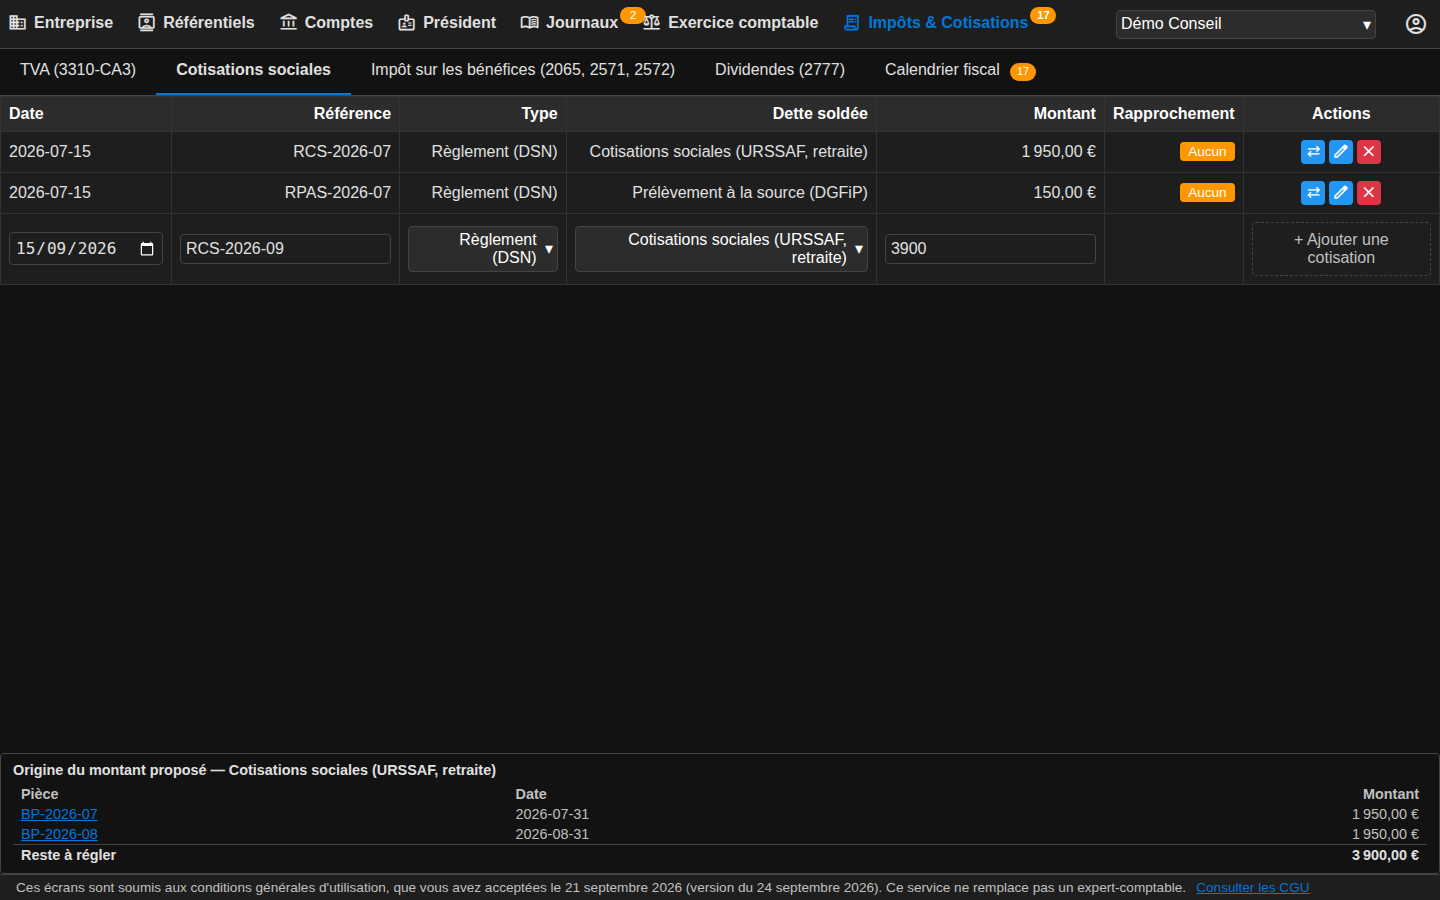Click the reconcile icon for RPAS-2026-07
Image resolution: width=1440 pixels, height=900 pixels.
click(x=1313, y=193)
